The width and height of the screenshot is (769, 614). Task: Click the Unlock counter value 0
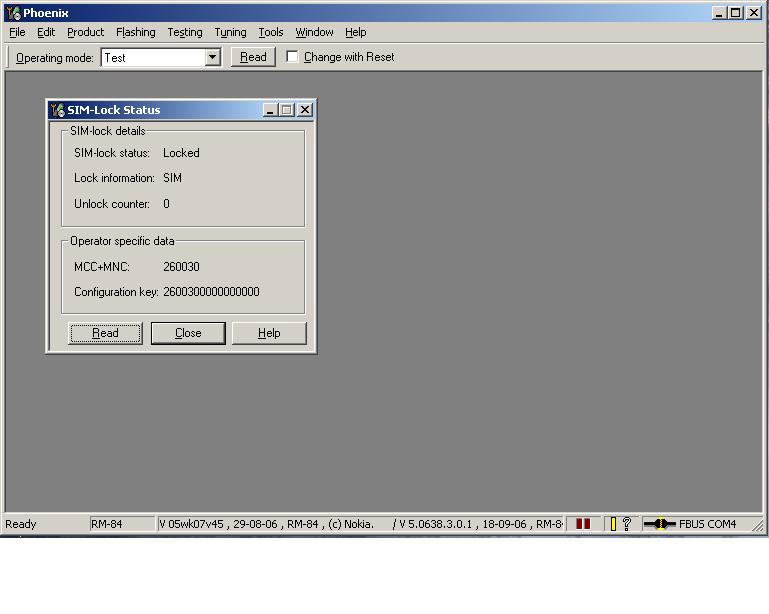pos(166,204)
